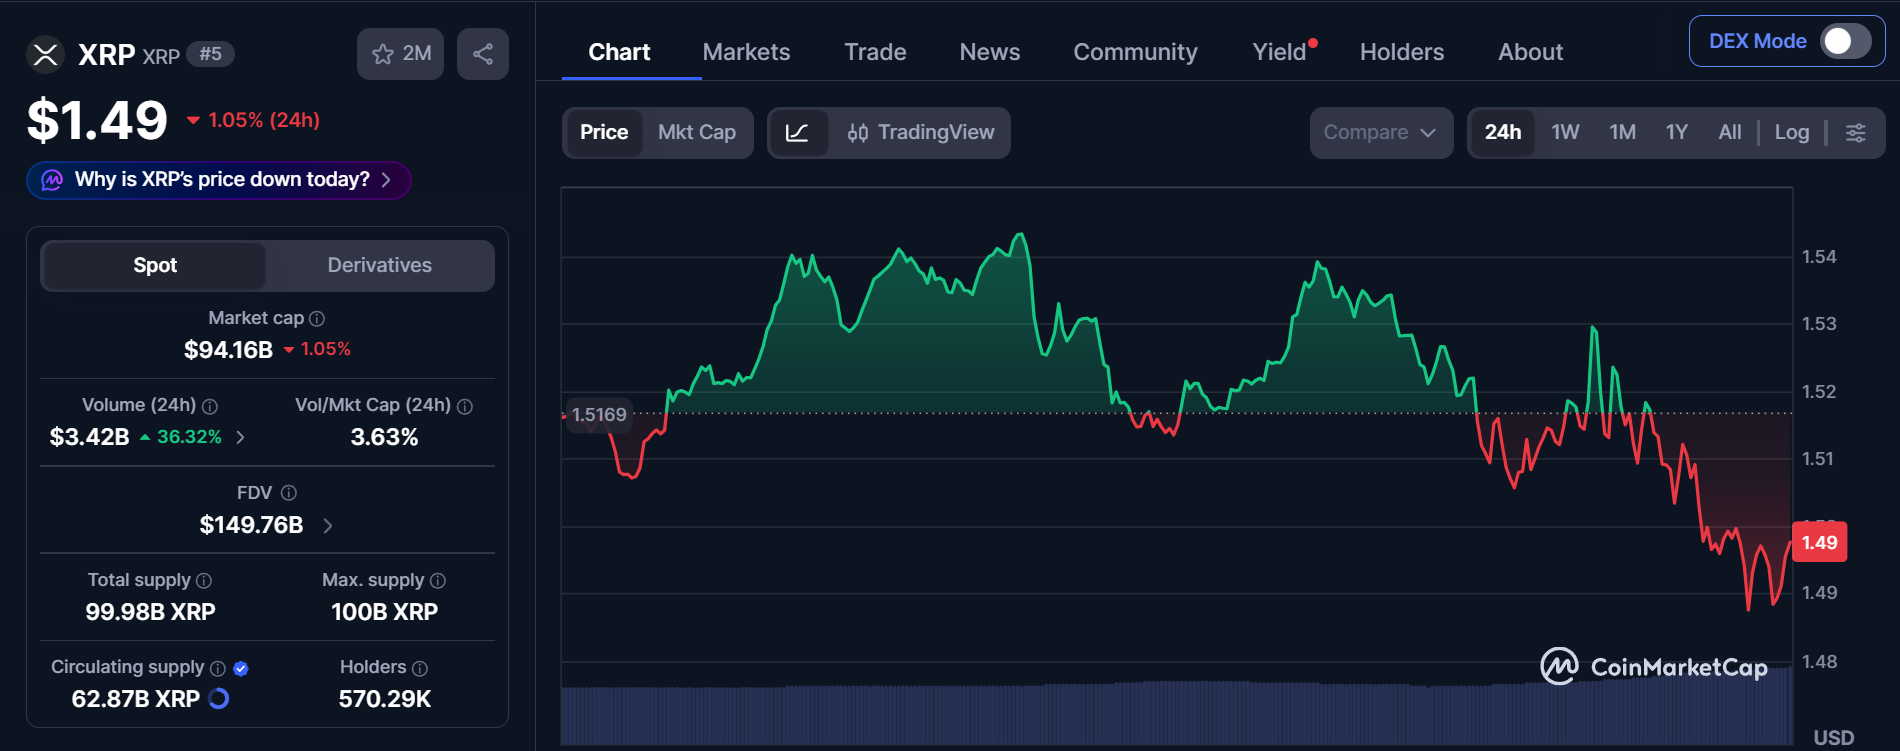Select the line chart icon button
Viewport: 1900px width, 751px height.
click(798, 133)
